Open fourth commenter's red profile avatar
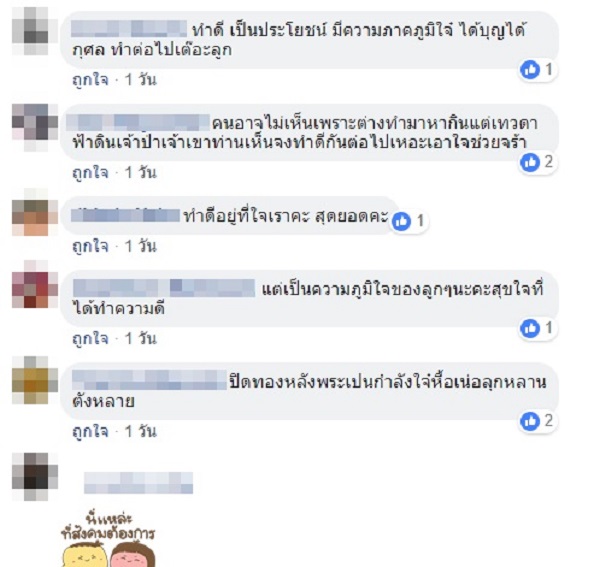The width and height of the screenshot is (600, 567). point(35,284)
